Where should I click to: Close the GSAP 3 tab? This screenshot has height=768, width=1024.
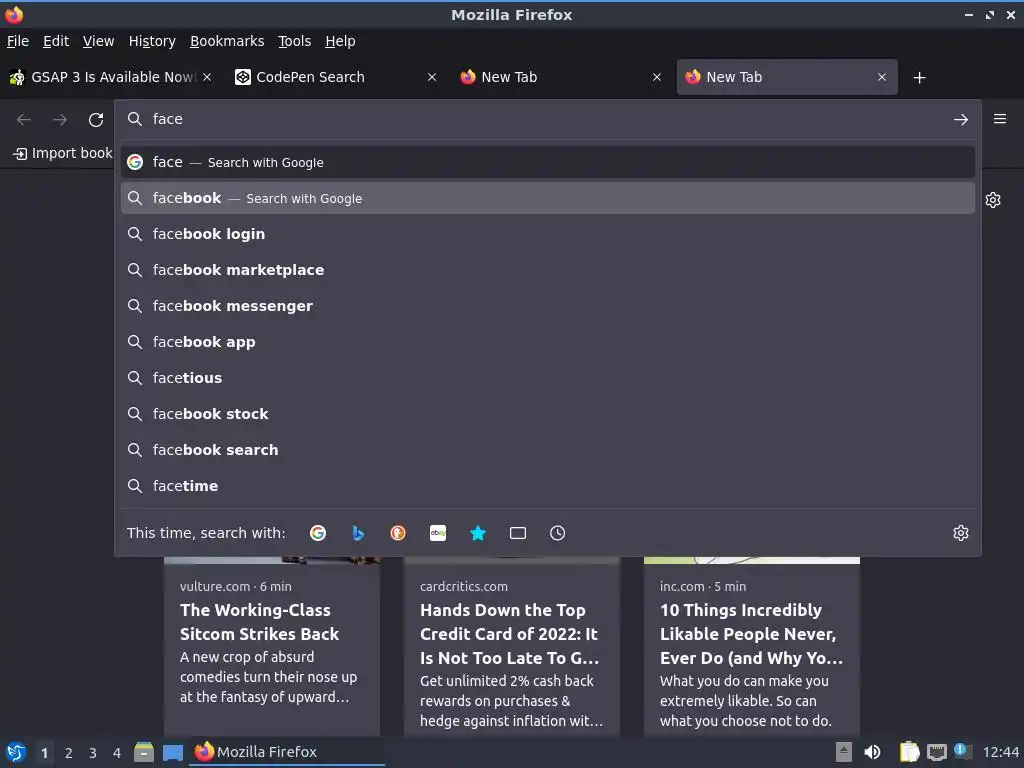(x=207, y=77)
